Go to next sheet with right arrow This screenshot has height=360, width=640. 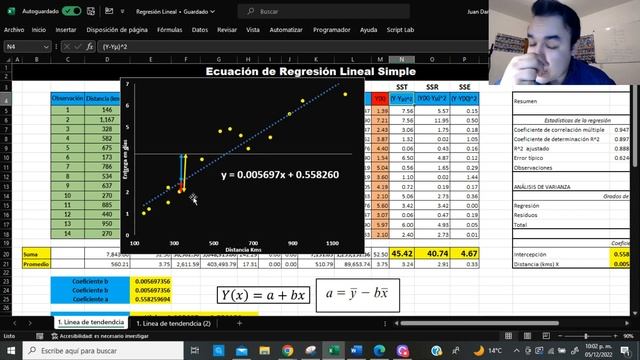pos(29,323)
